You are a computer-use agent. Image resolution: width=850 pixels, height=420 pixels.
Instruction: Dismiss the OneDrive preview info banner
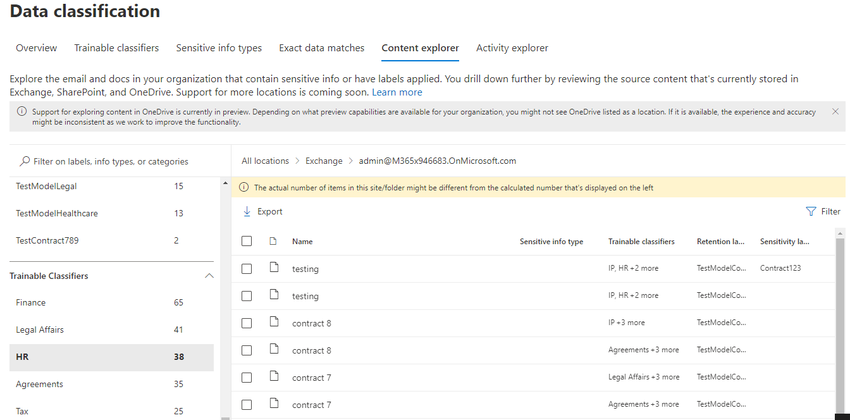[835, 111]
